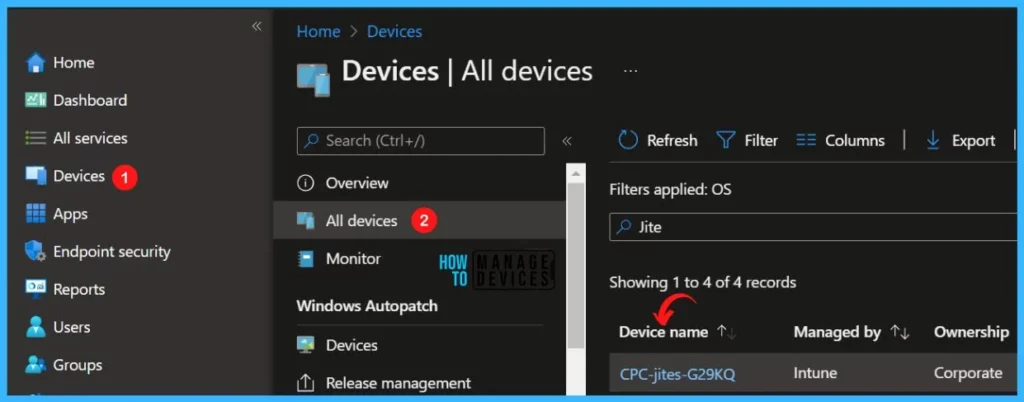Click the All services list icon
The width and height of the screenshot is (1024, 402).
35,138
